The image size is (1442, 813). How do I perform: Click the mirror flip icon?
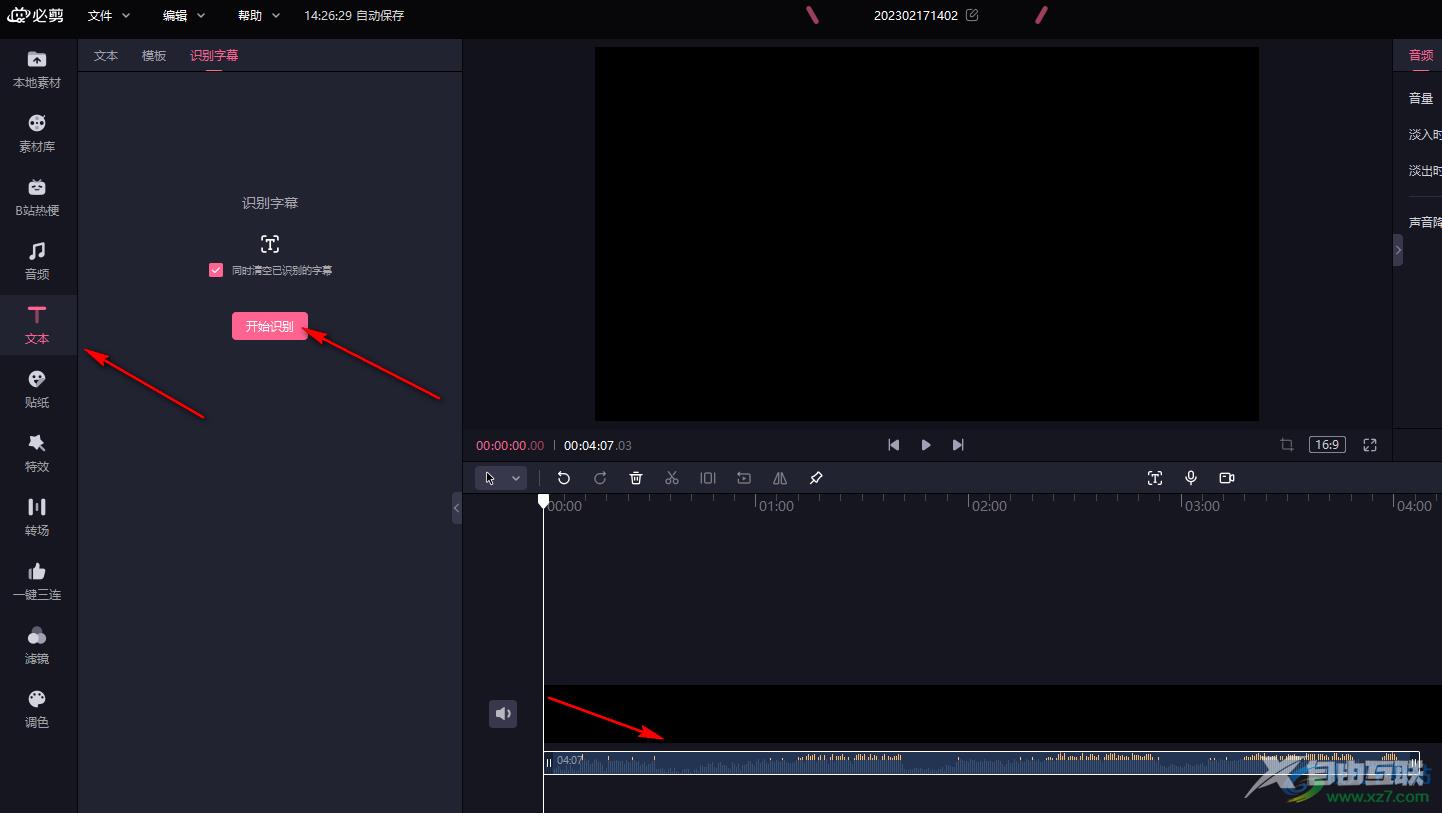[x=780, y=478]
